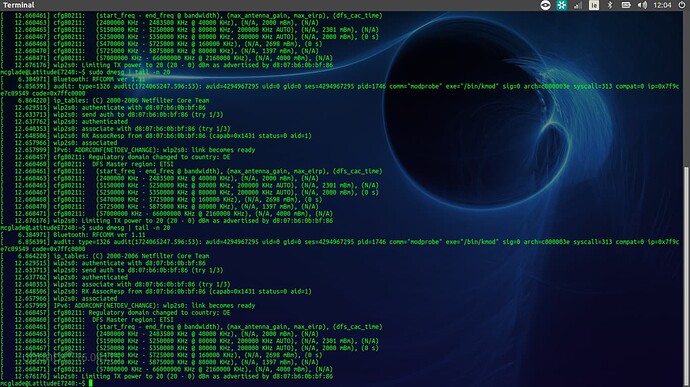Image resolution: width=690 pixels, height=387 pixels.
Task: Open the battery status indicator
Action: coord(626,5)
